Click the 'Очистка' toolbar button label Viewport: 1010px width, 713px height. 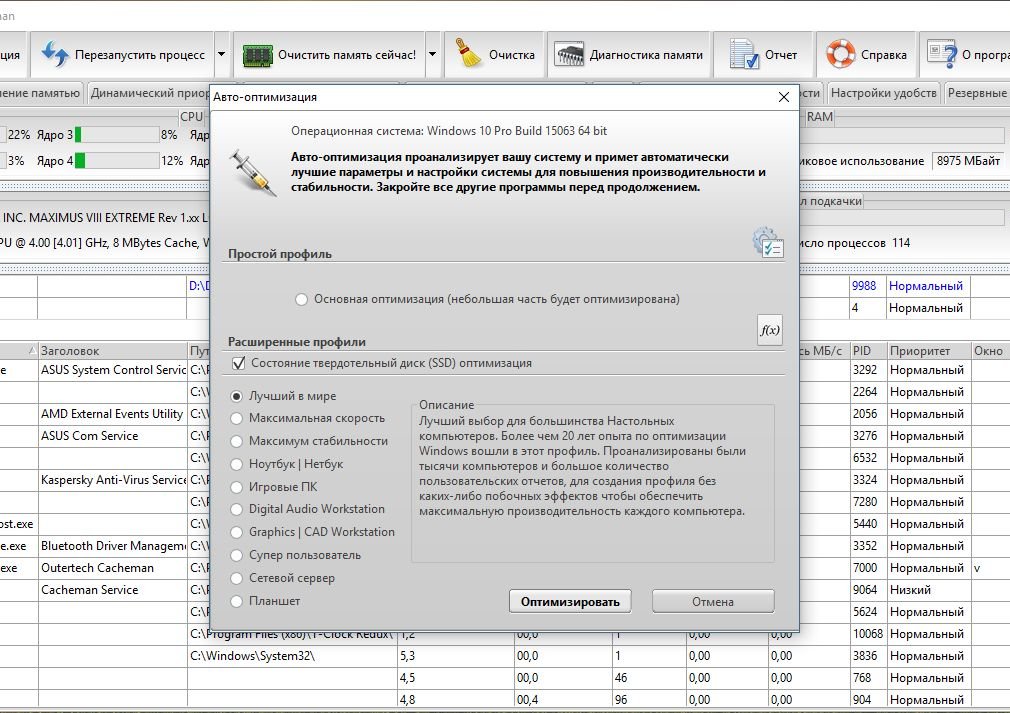pyautogui.click(x=511, y=55)
